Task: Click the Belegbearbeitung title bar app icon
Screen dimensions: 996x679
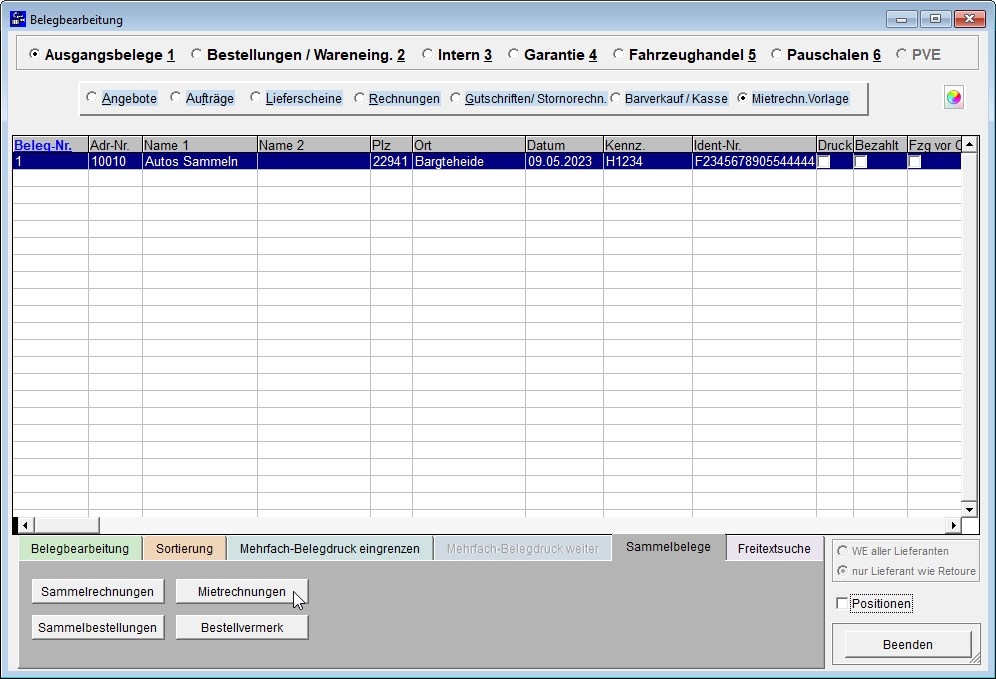Action: coord(18,19)
